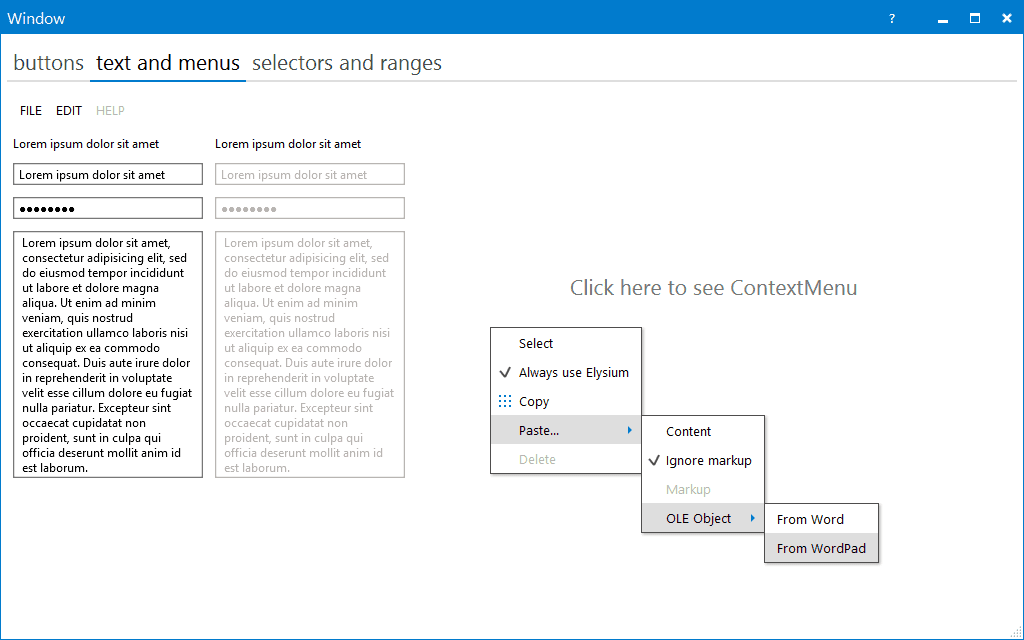Click 'Click here to see ContextMenu' text
The width and height of the screenshot is (1024, 640).
pos(713,288)
